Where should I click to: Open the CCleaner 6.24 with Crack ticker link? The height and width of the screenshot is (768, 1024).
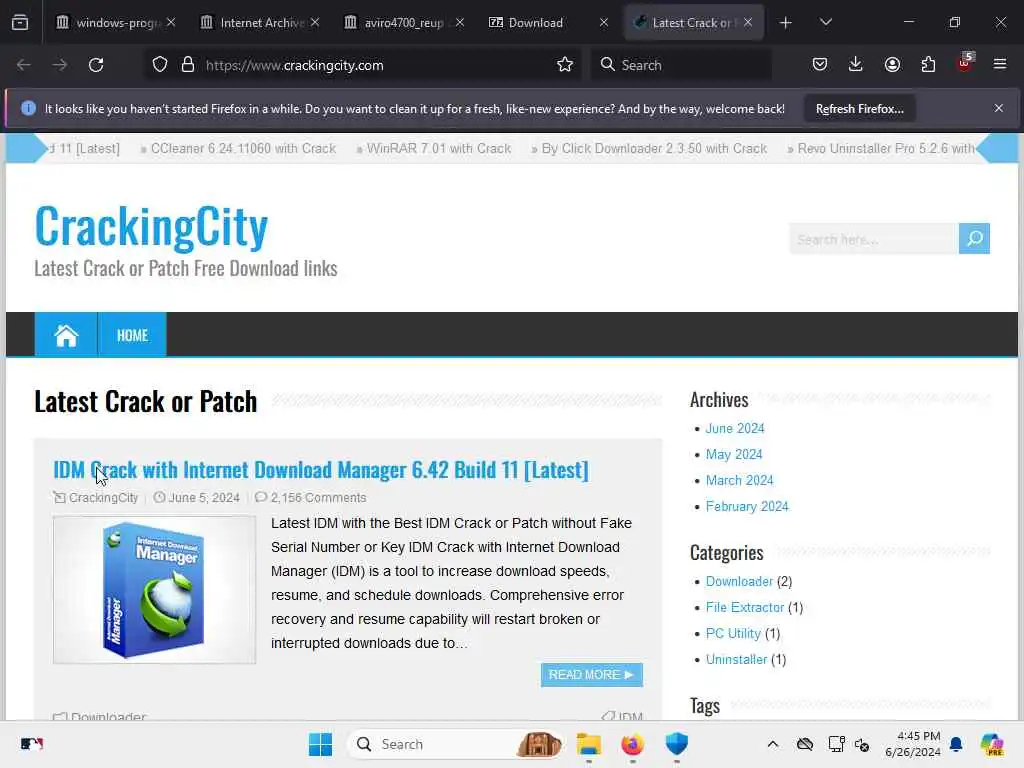[x=243, y=149]
